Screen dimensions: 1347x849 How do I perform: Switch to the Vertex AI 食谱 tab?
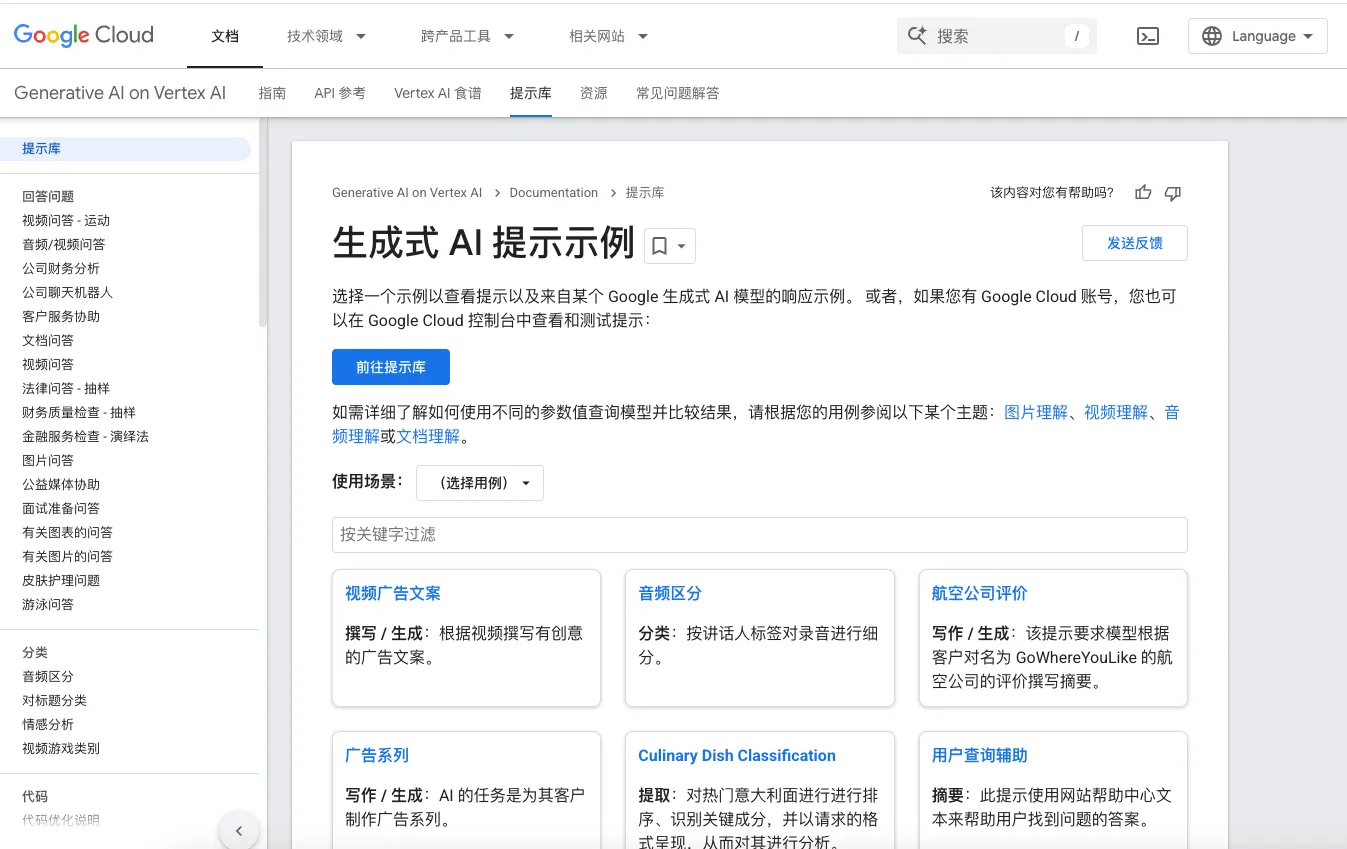438,93
